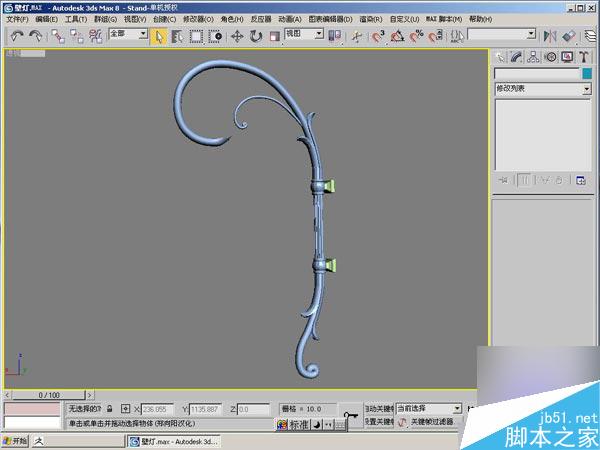Activate the Select Object arrow tool

158,36
